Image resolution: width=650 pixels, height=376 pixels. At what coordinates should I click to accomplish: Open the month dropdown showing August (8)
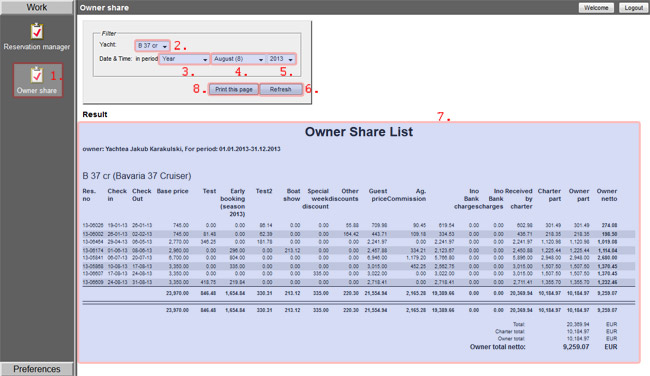[238, 59]
